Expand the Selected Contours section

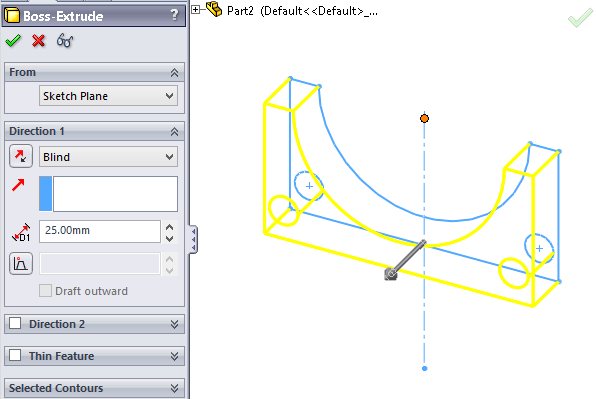[174, 388]
